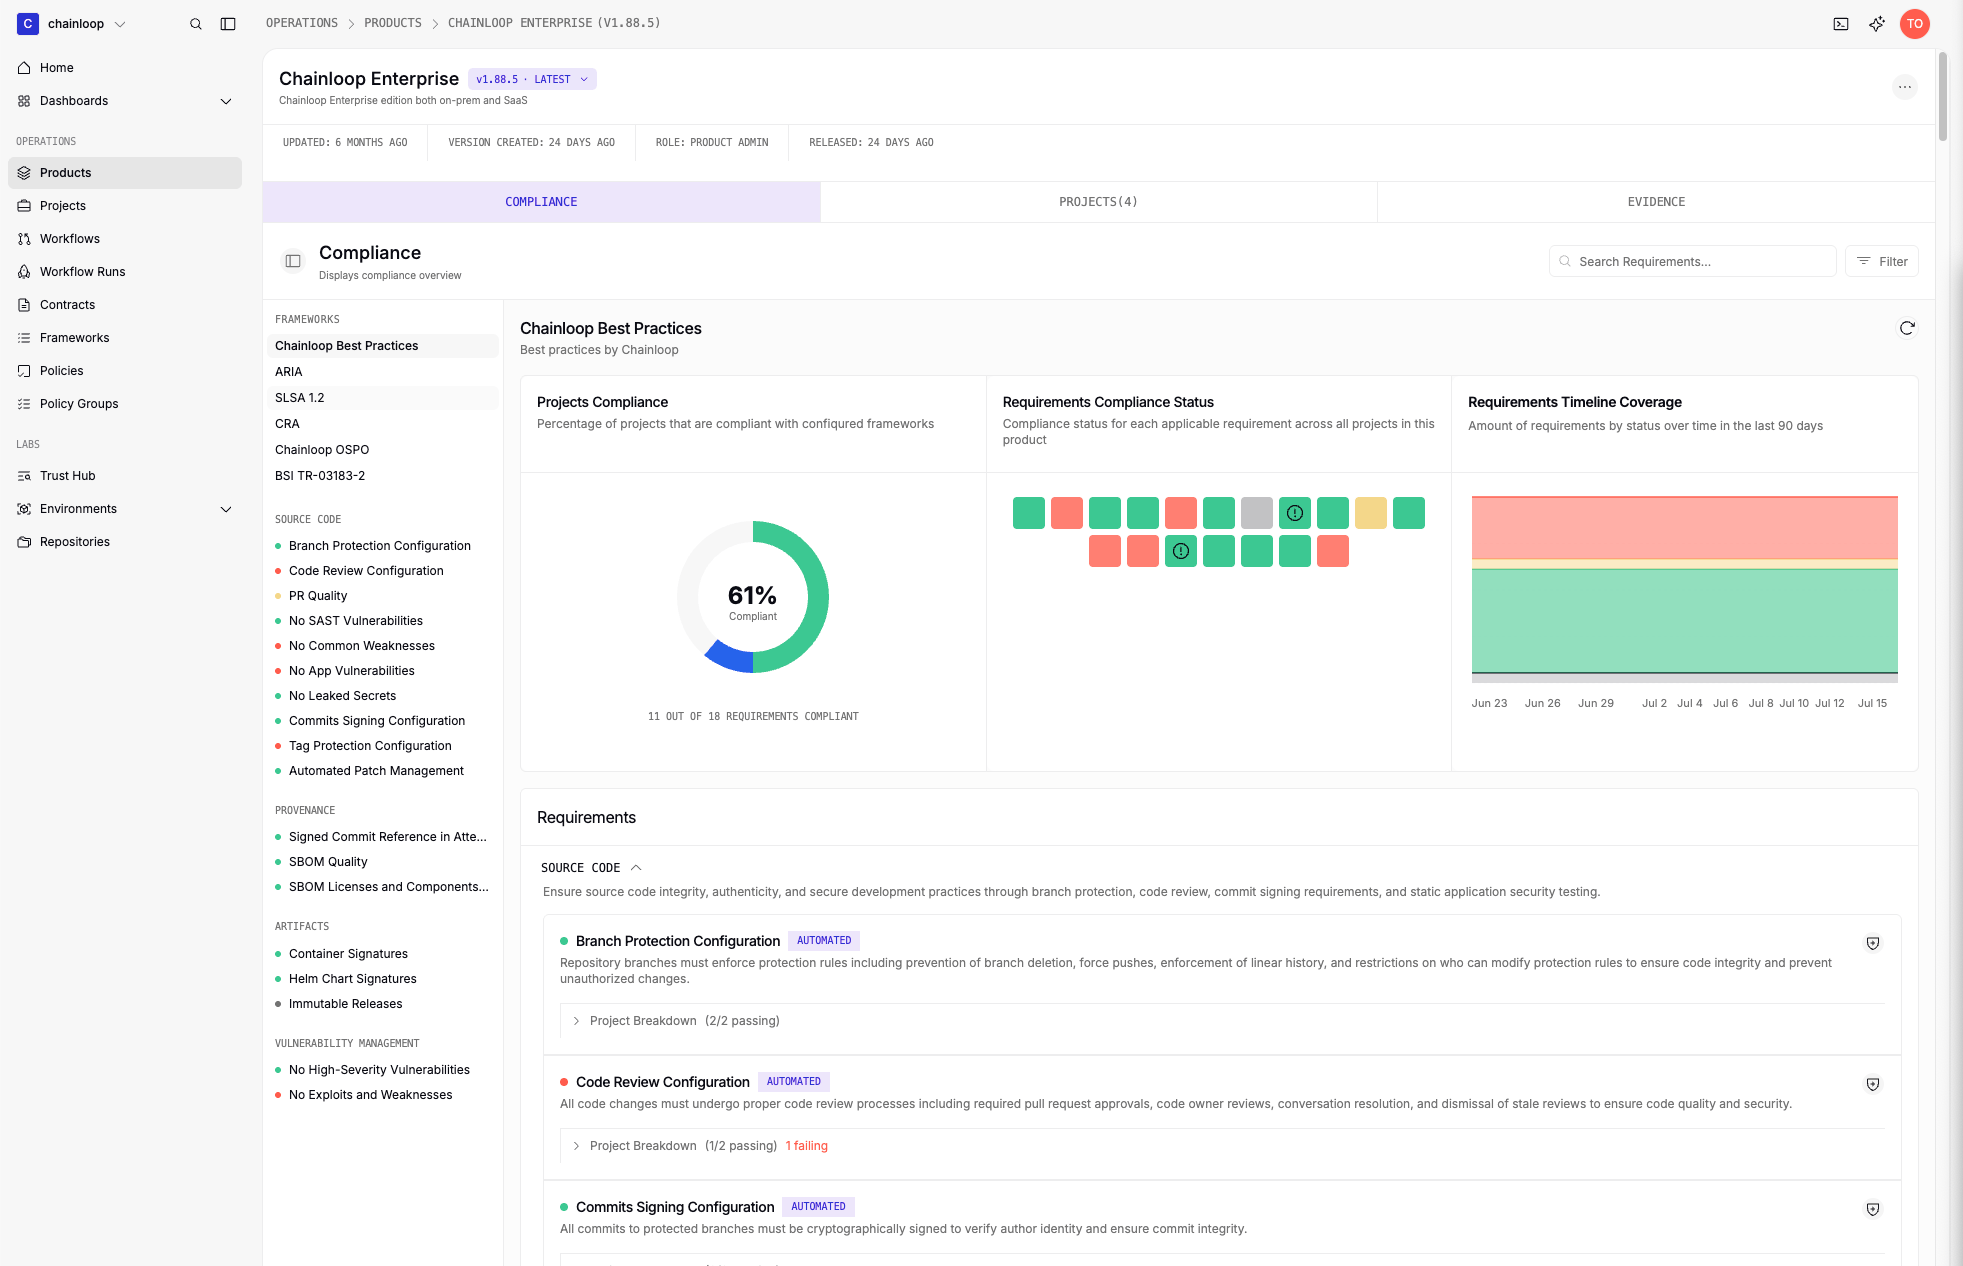Image resolution: width=1963 pixels, height=1266 pixels.
Task: Switch to the PROJECTS(4) tab
Action: tap(1098, 202)
